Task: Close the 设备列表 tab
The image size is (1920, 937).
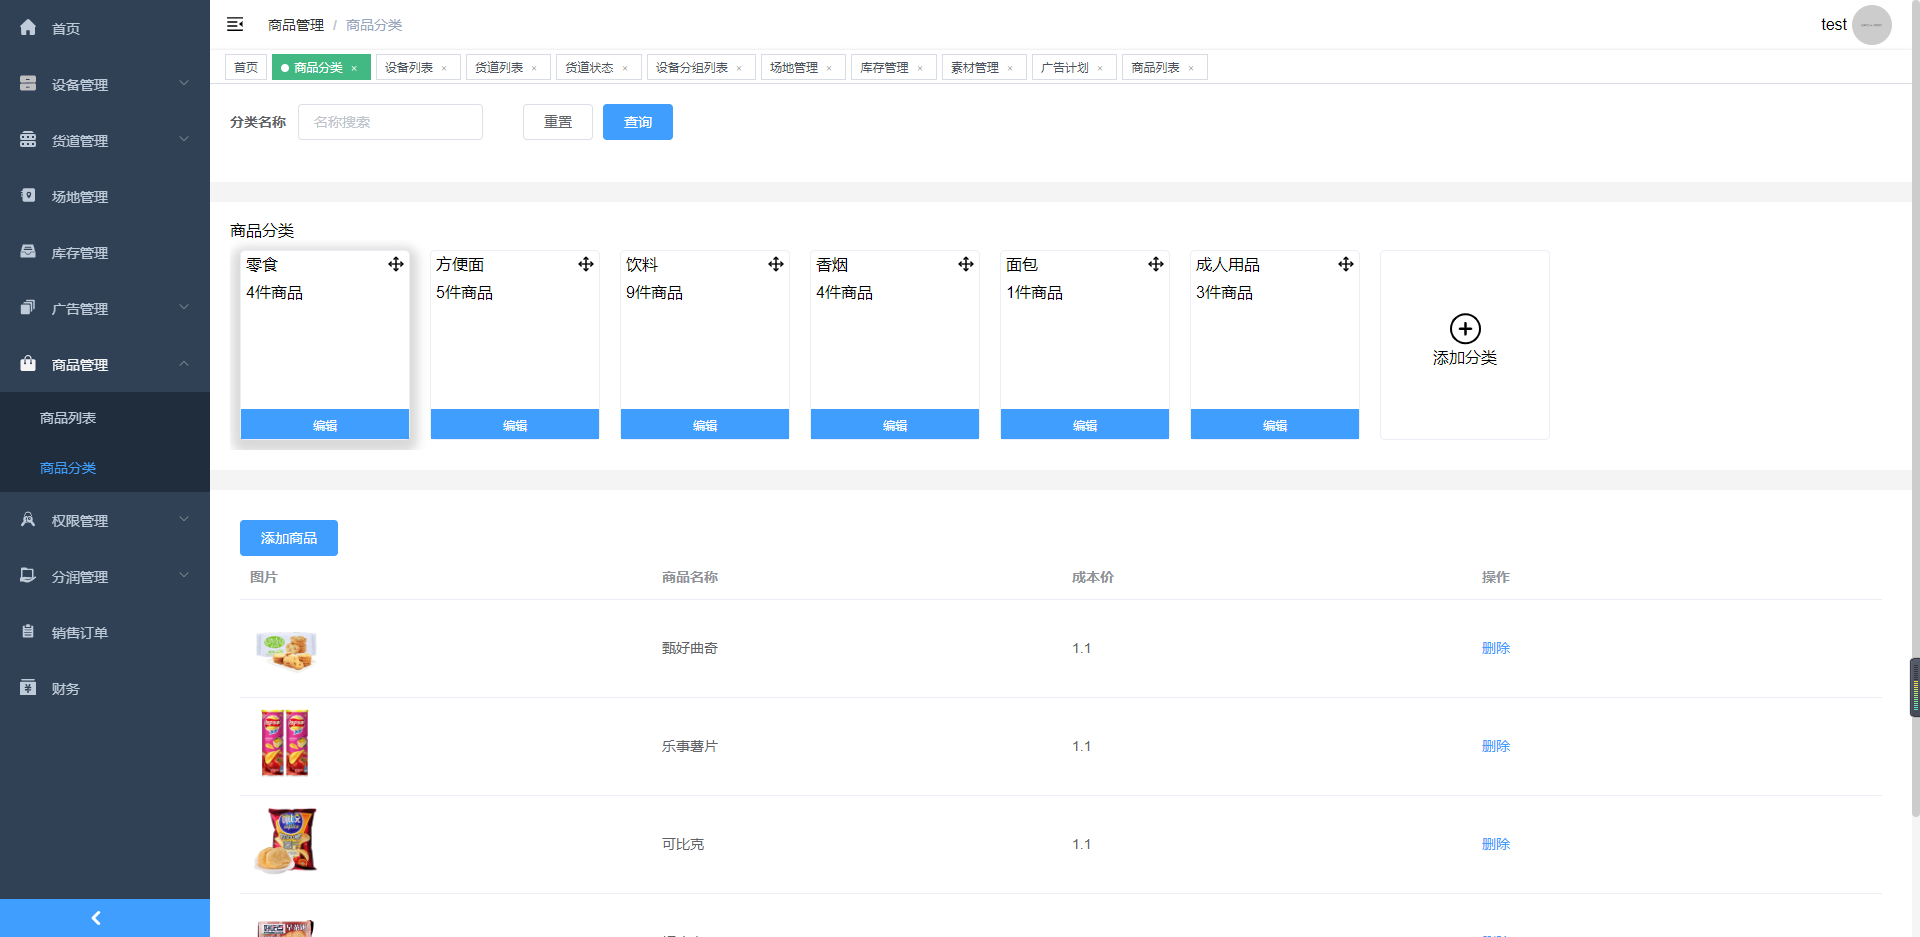Action: (444, 68)
